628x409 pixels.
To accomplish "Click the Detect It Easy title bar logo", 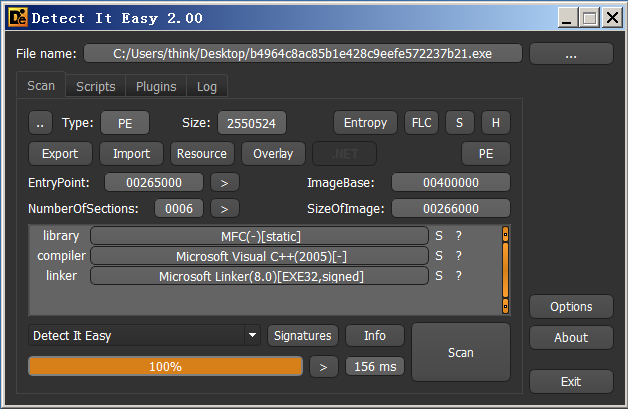I will 18,18.
